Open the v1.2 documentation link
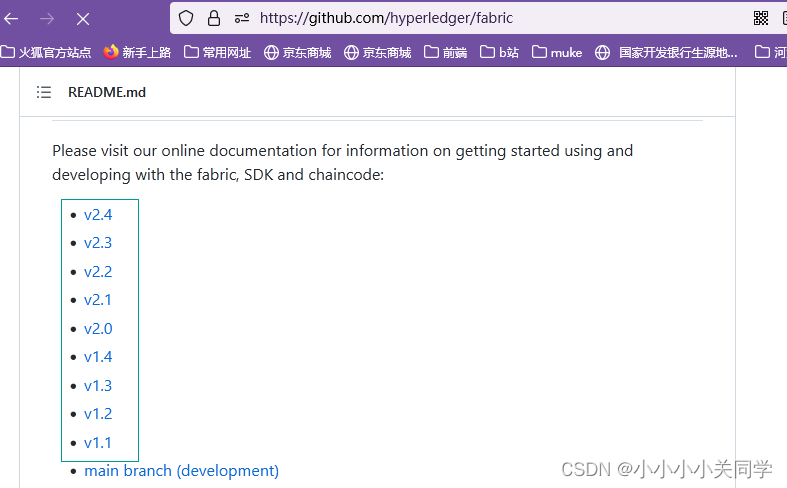This screenshot has width=787, height=488. coord(98,414)
